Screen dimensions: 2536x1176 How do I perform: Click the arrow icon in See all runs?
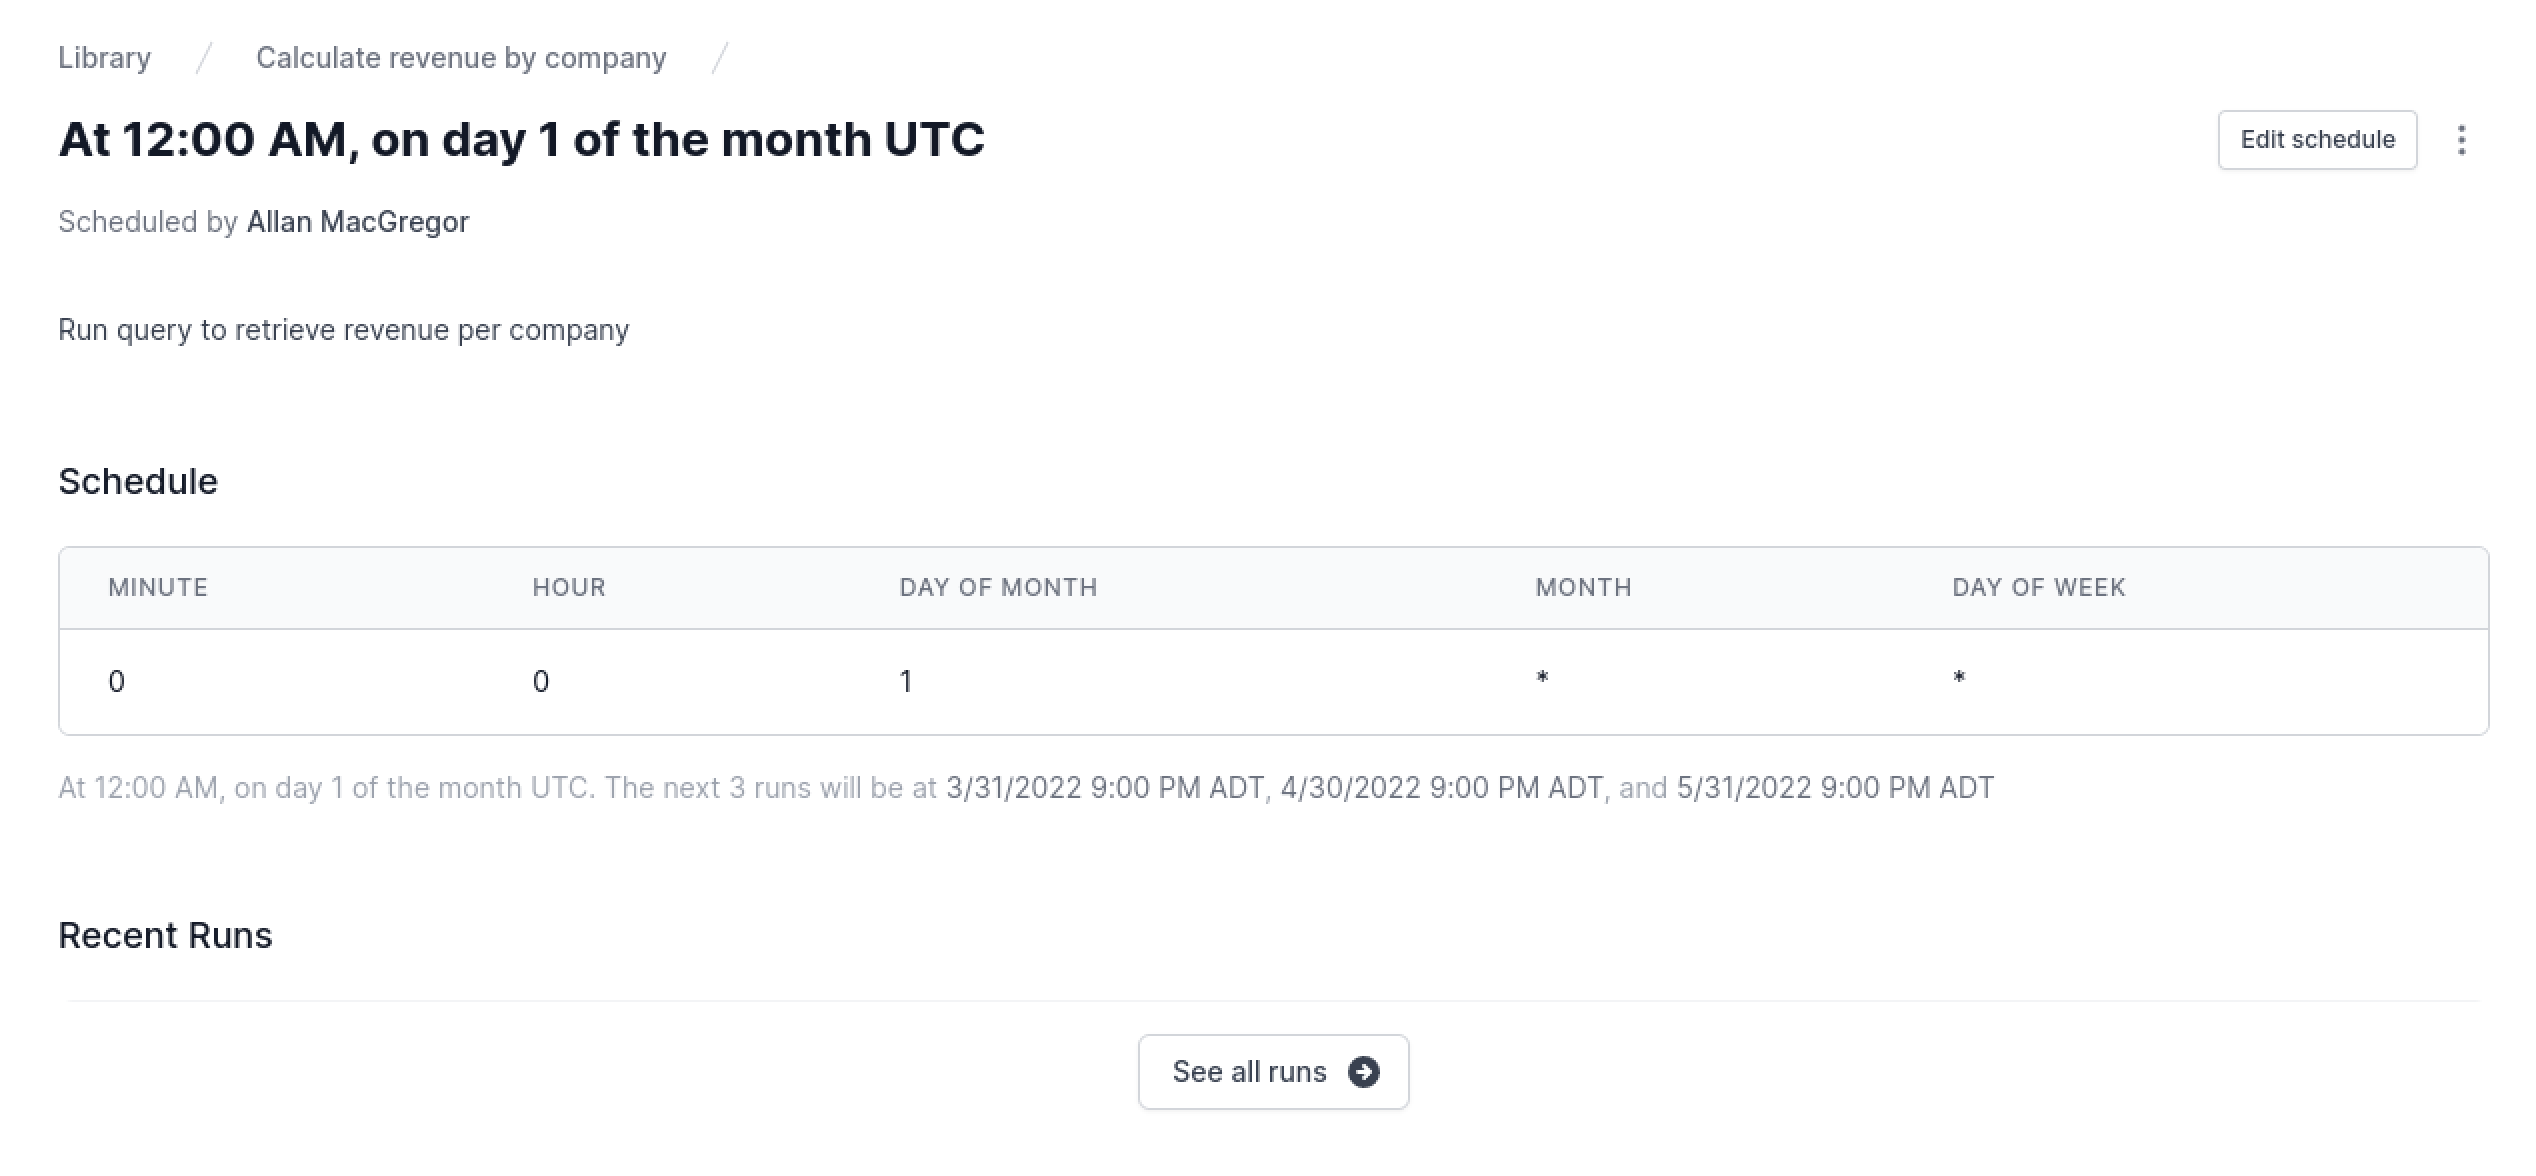(1363, 1072)
